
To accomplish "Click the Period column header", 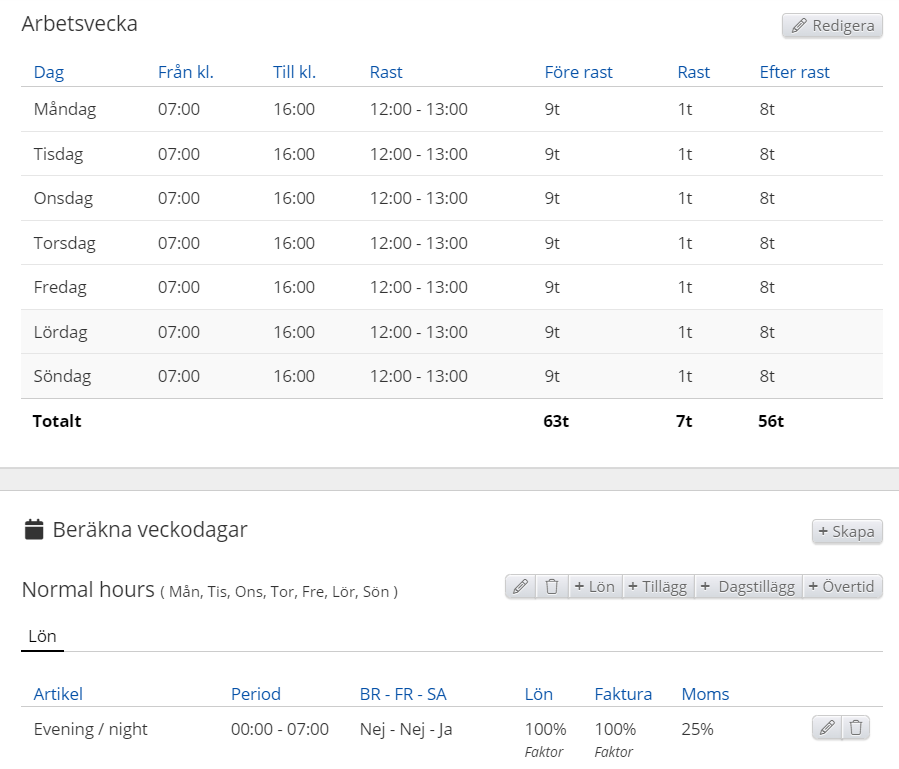I will [256, 694].
